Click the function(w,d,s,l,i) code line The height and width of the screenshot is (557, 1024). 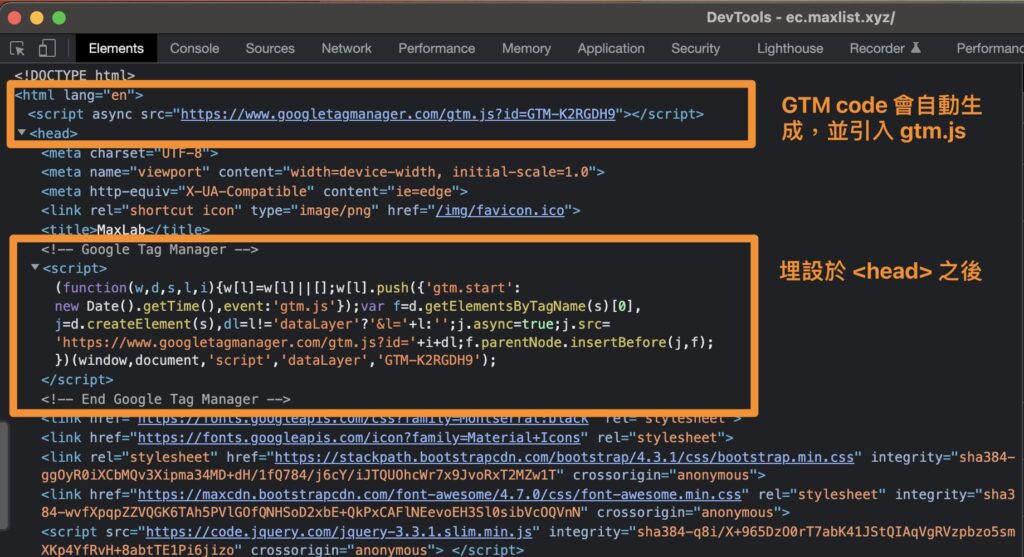(x=287, y=288)
